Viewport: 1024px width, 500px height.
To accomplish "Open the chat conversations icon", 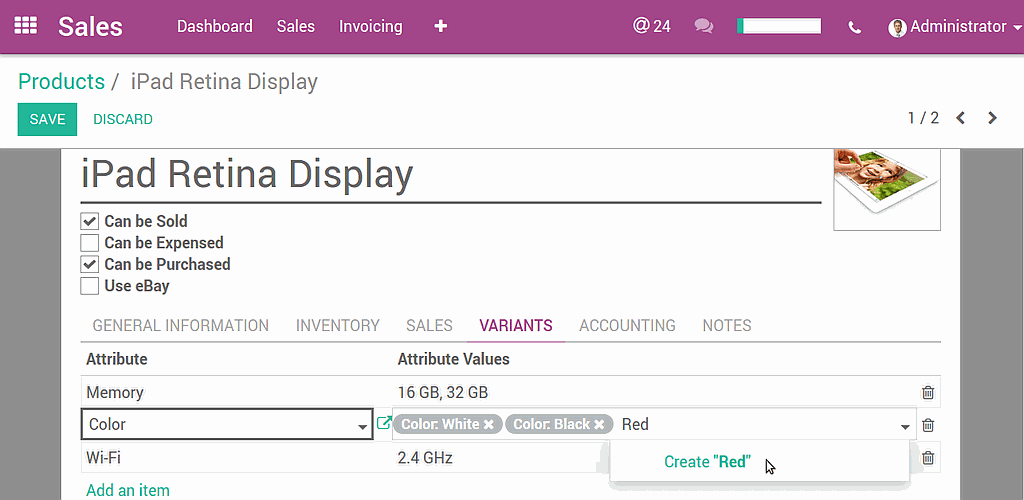I will [x=704, y=27].
